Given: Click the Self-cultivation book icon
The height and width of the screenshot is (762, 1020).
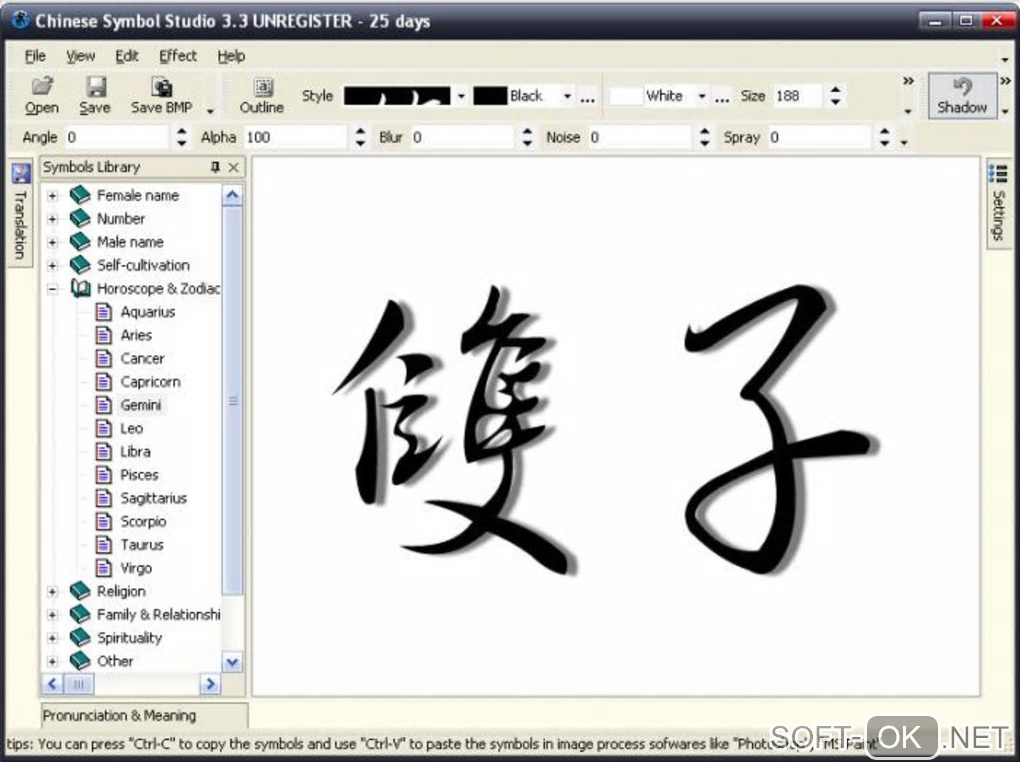Looking at the screenshot, I should coord(80,265).
